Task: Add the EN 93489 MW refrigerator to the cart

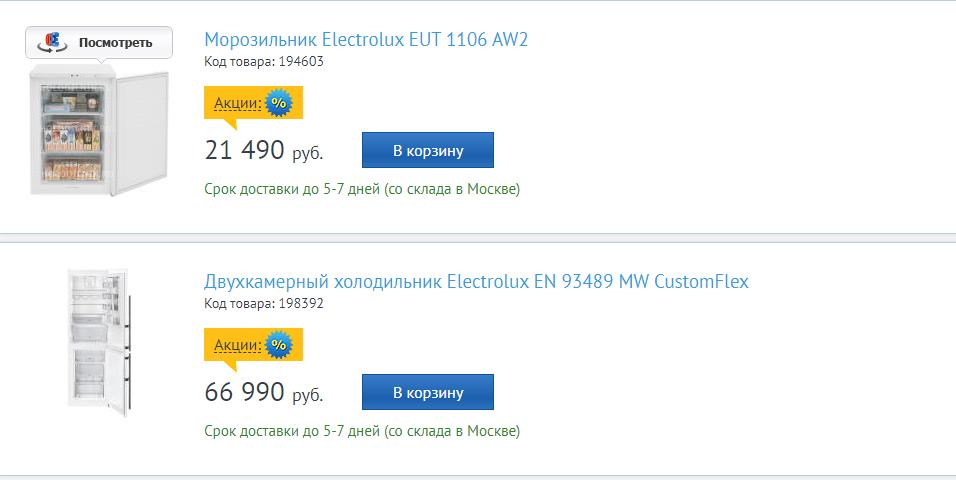Action: coord(428,392)
